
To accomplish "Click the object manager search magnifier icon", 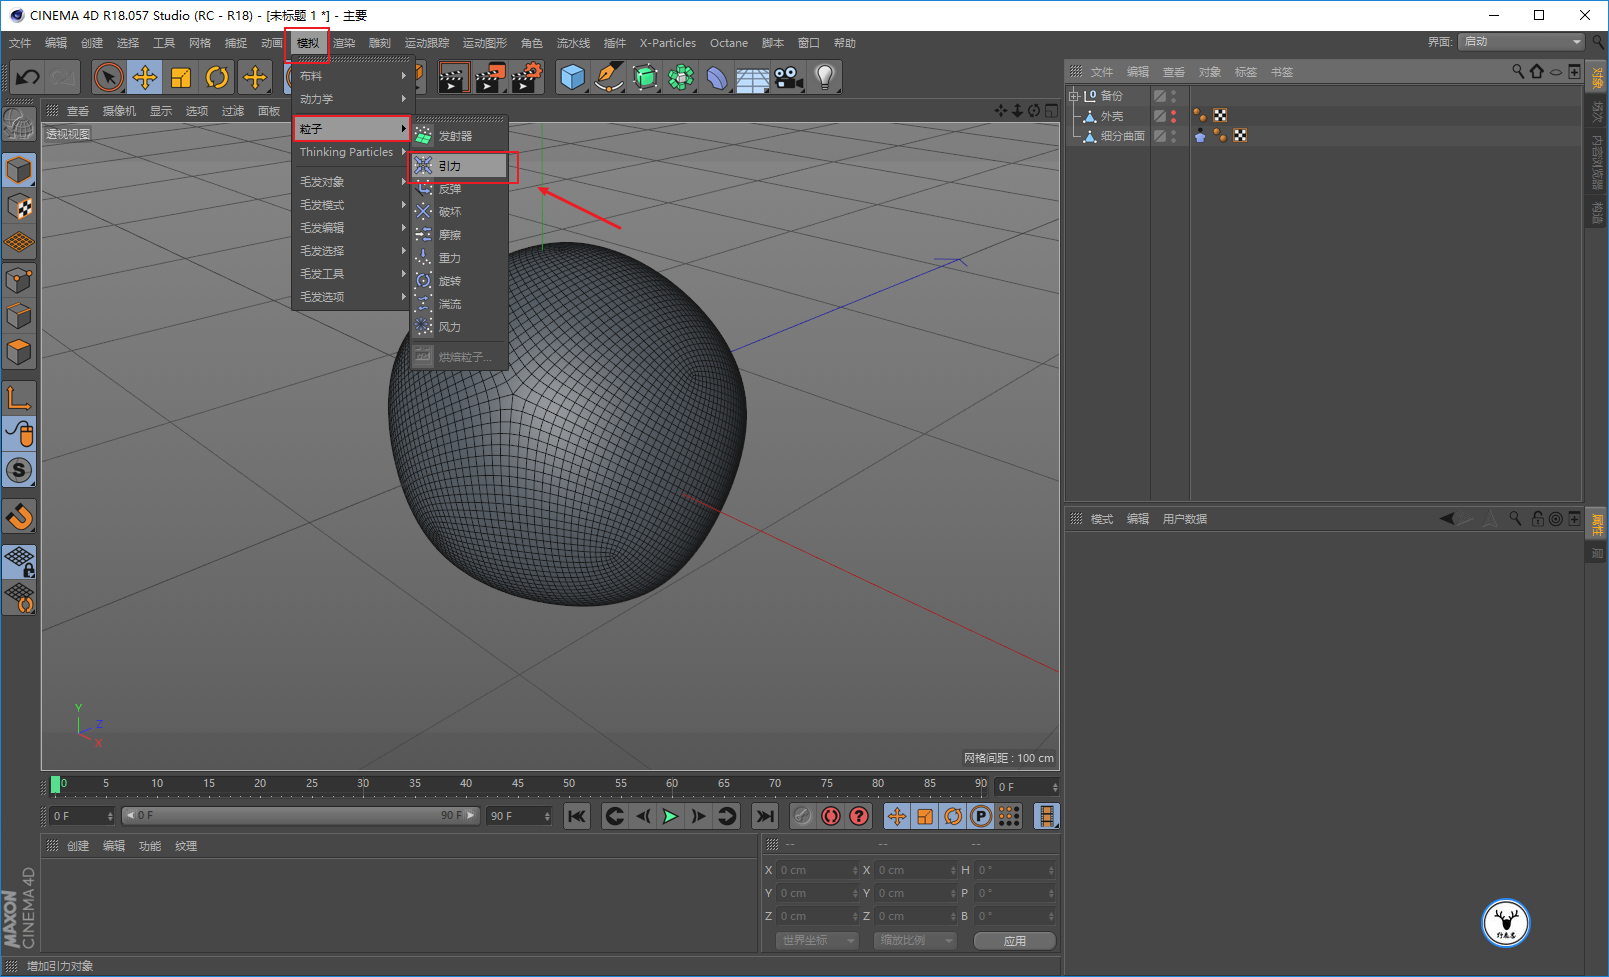I will (x=1518, y=72).
